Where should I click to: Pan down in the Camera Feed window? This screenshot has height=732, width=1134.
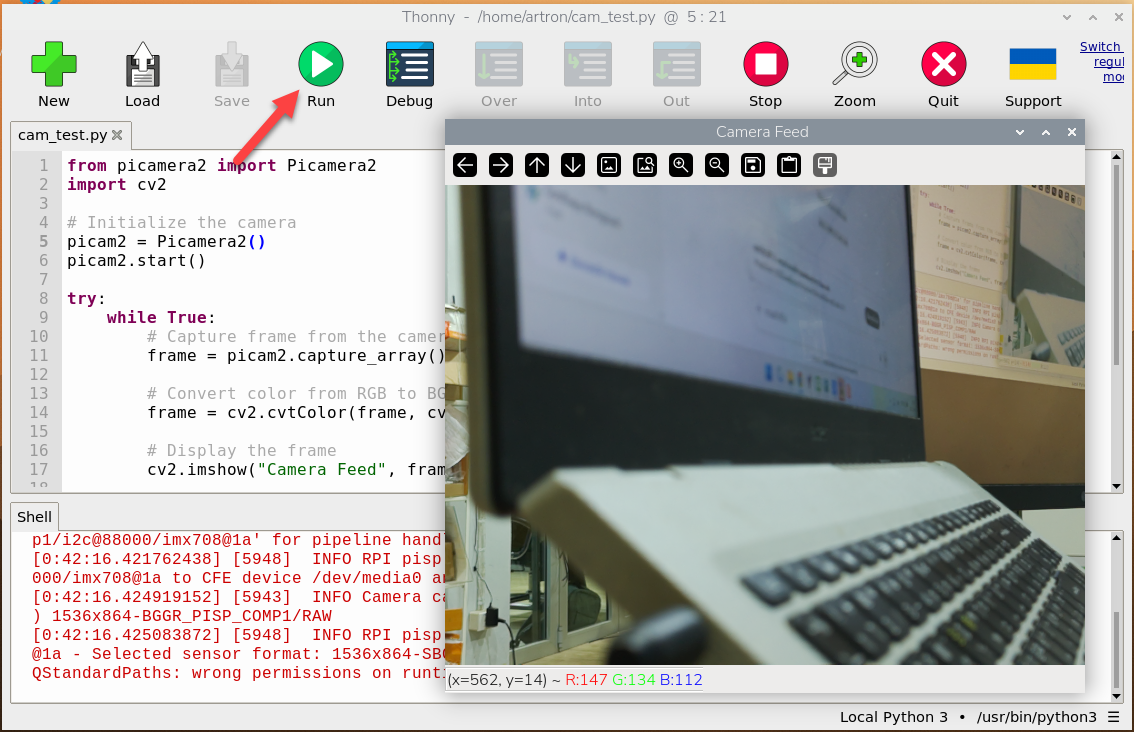(573, 165)
